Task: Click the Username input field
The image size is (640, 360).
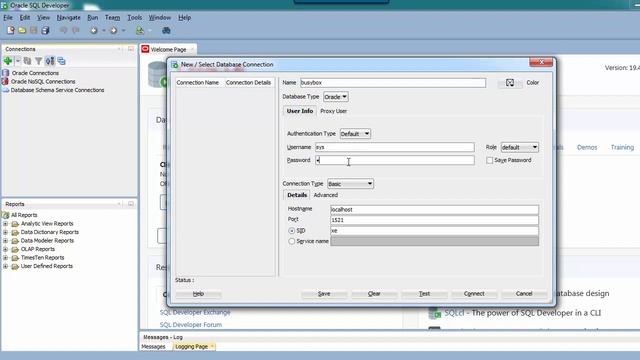Action: (x=394, y=147)
